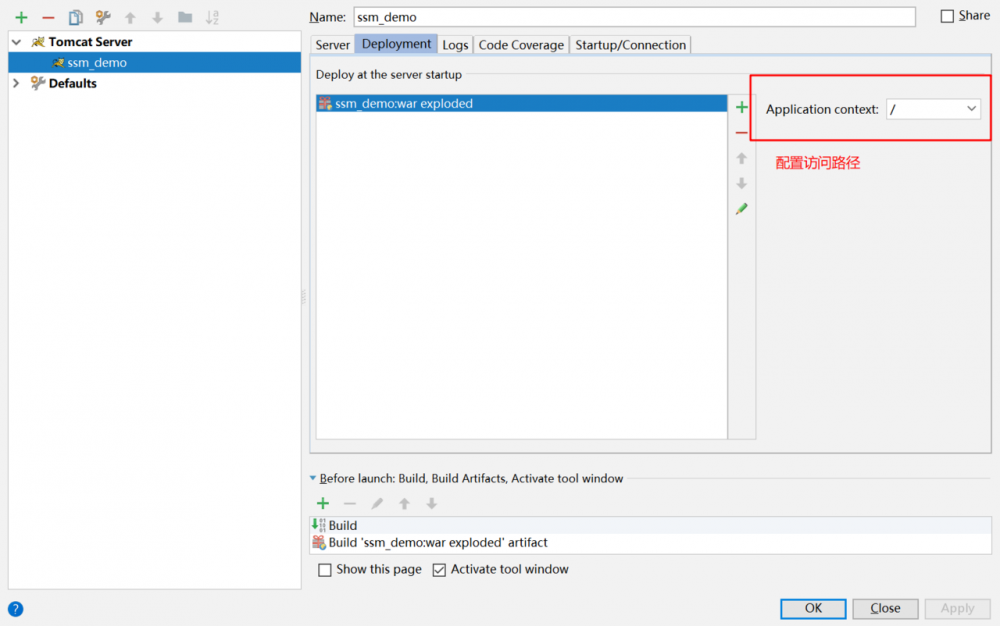Uncheck the Activate tool window checkbox

[x=439, y=570]
